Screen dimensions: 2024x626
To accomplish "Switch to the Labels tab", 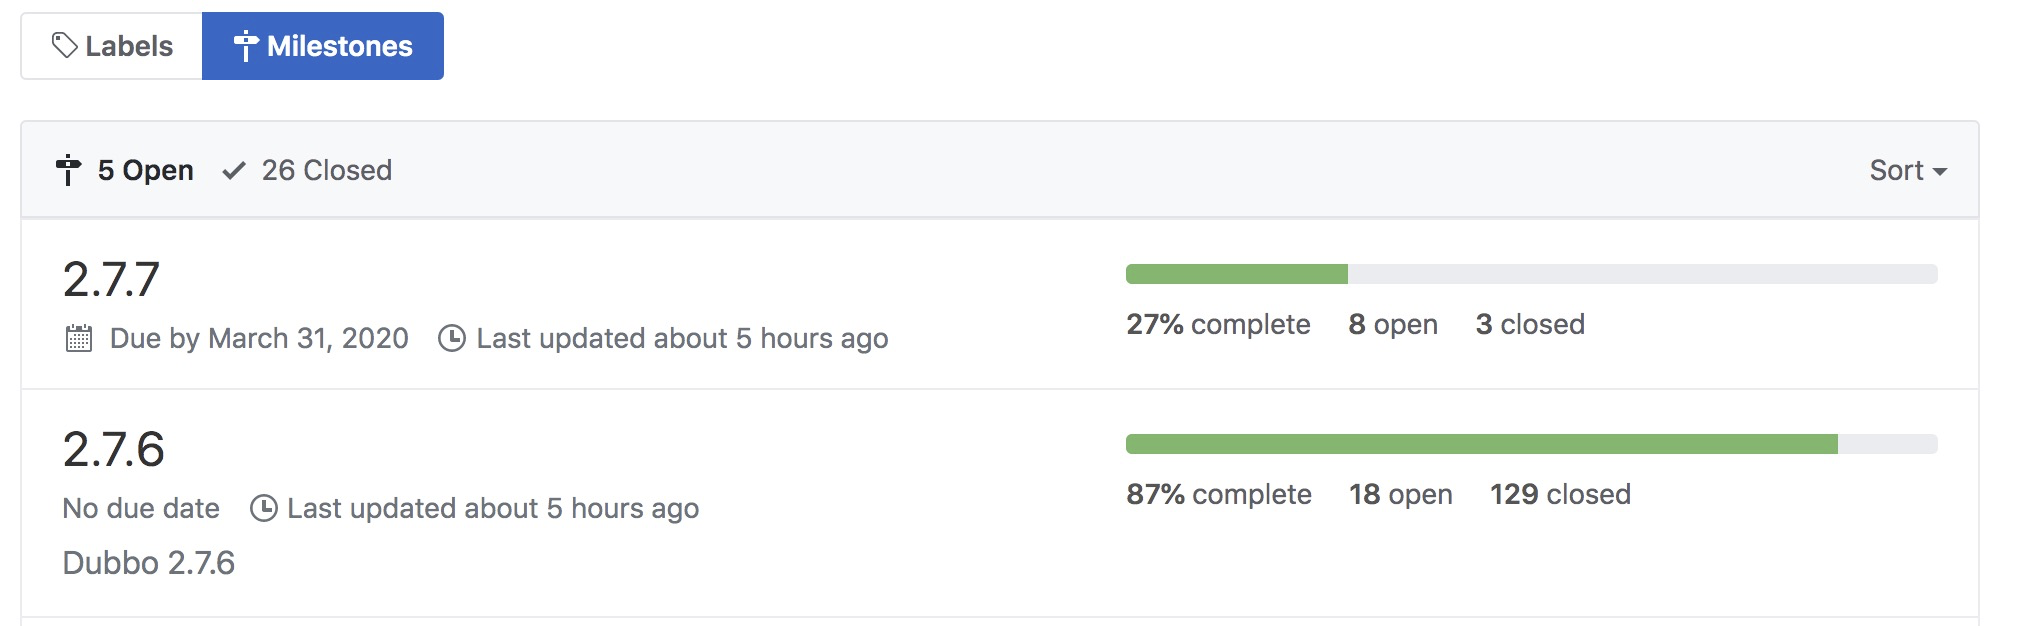I will [x=110, y=45].
